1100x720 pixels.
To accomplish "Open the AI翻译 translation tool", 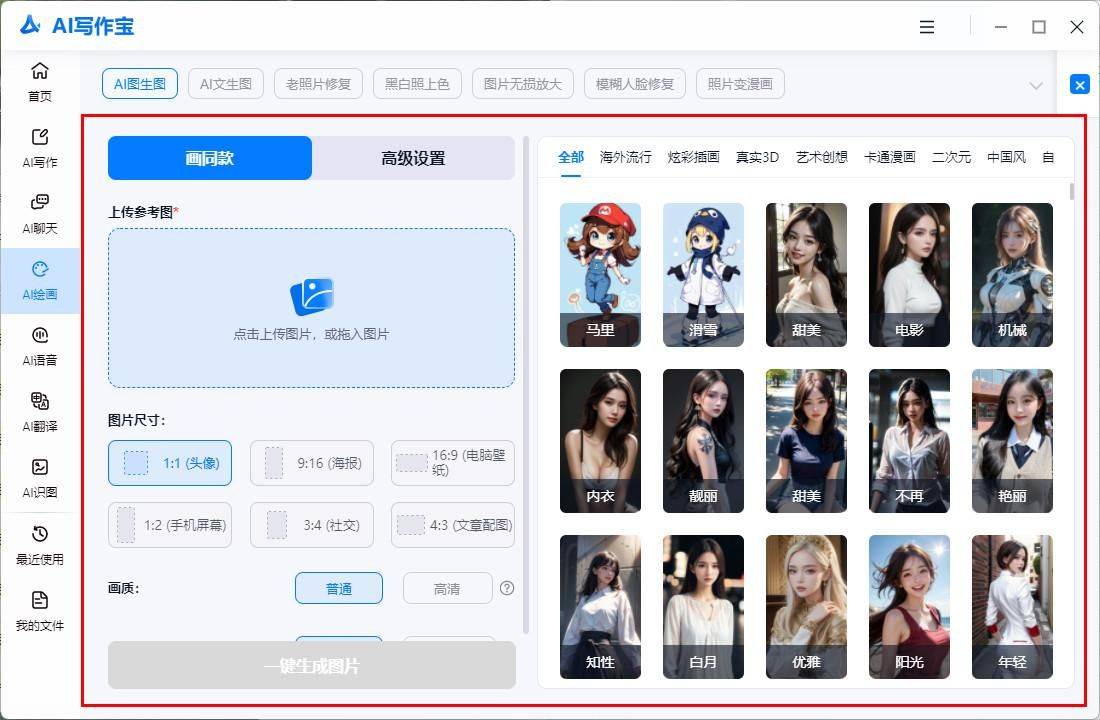I will click(x=39, y=412).
